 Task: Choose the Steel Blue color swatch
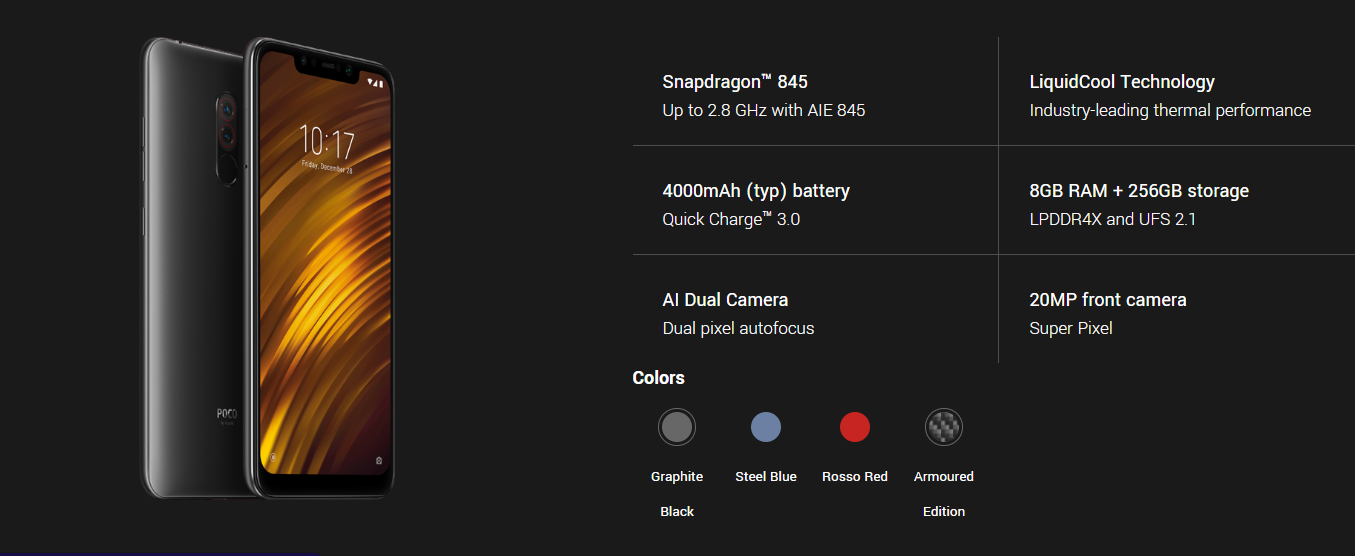click(766, 428)
